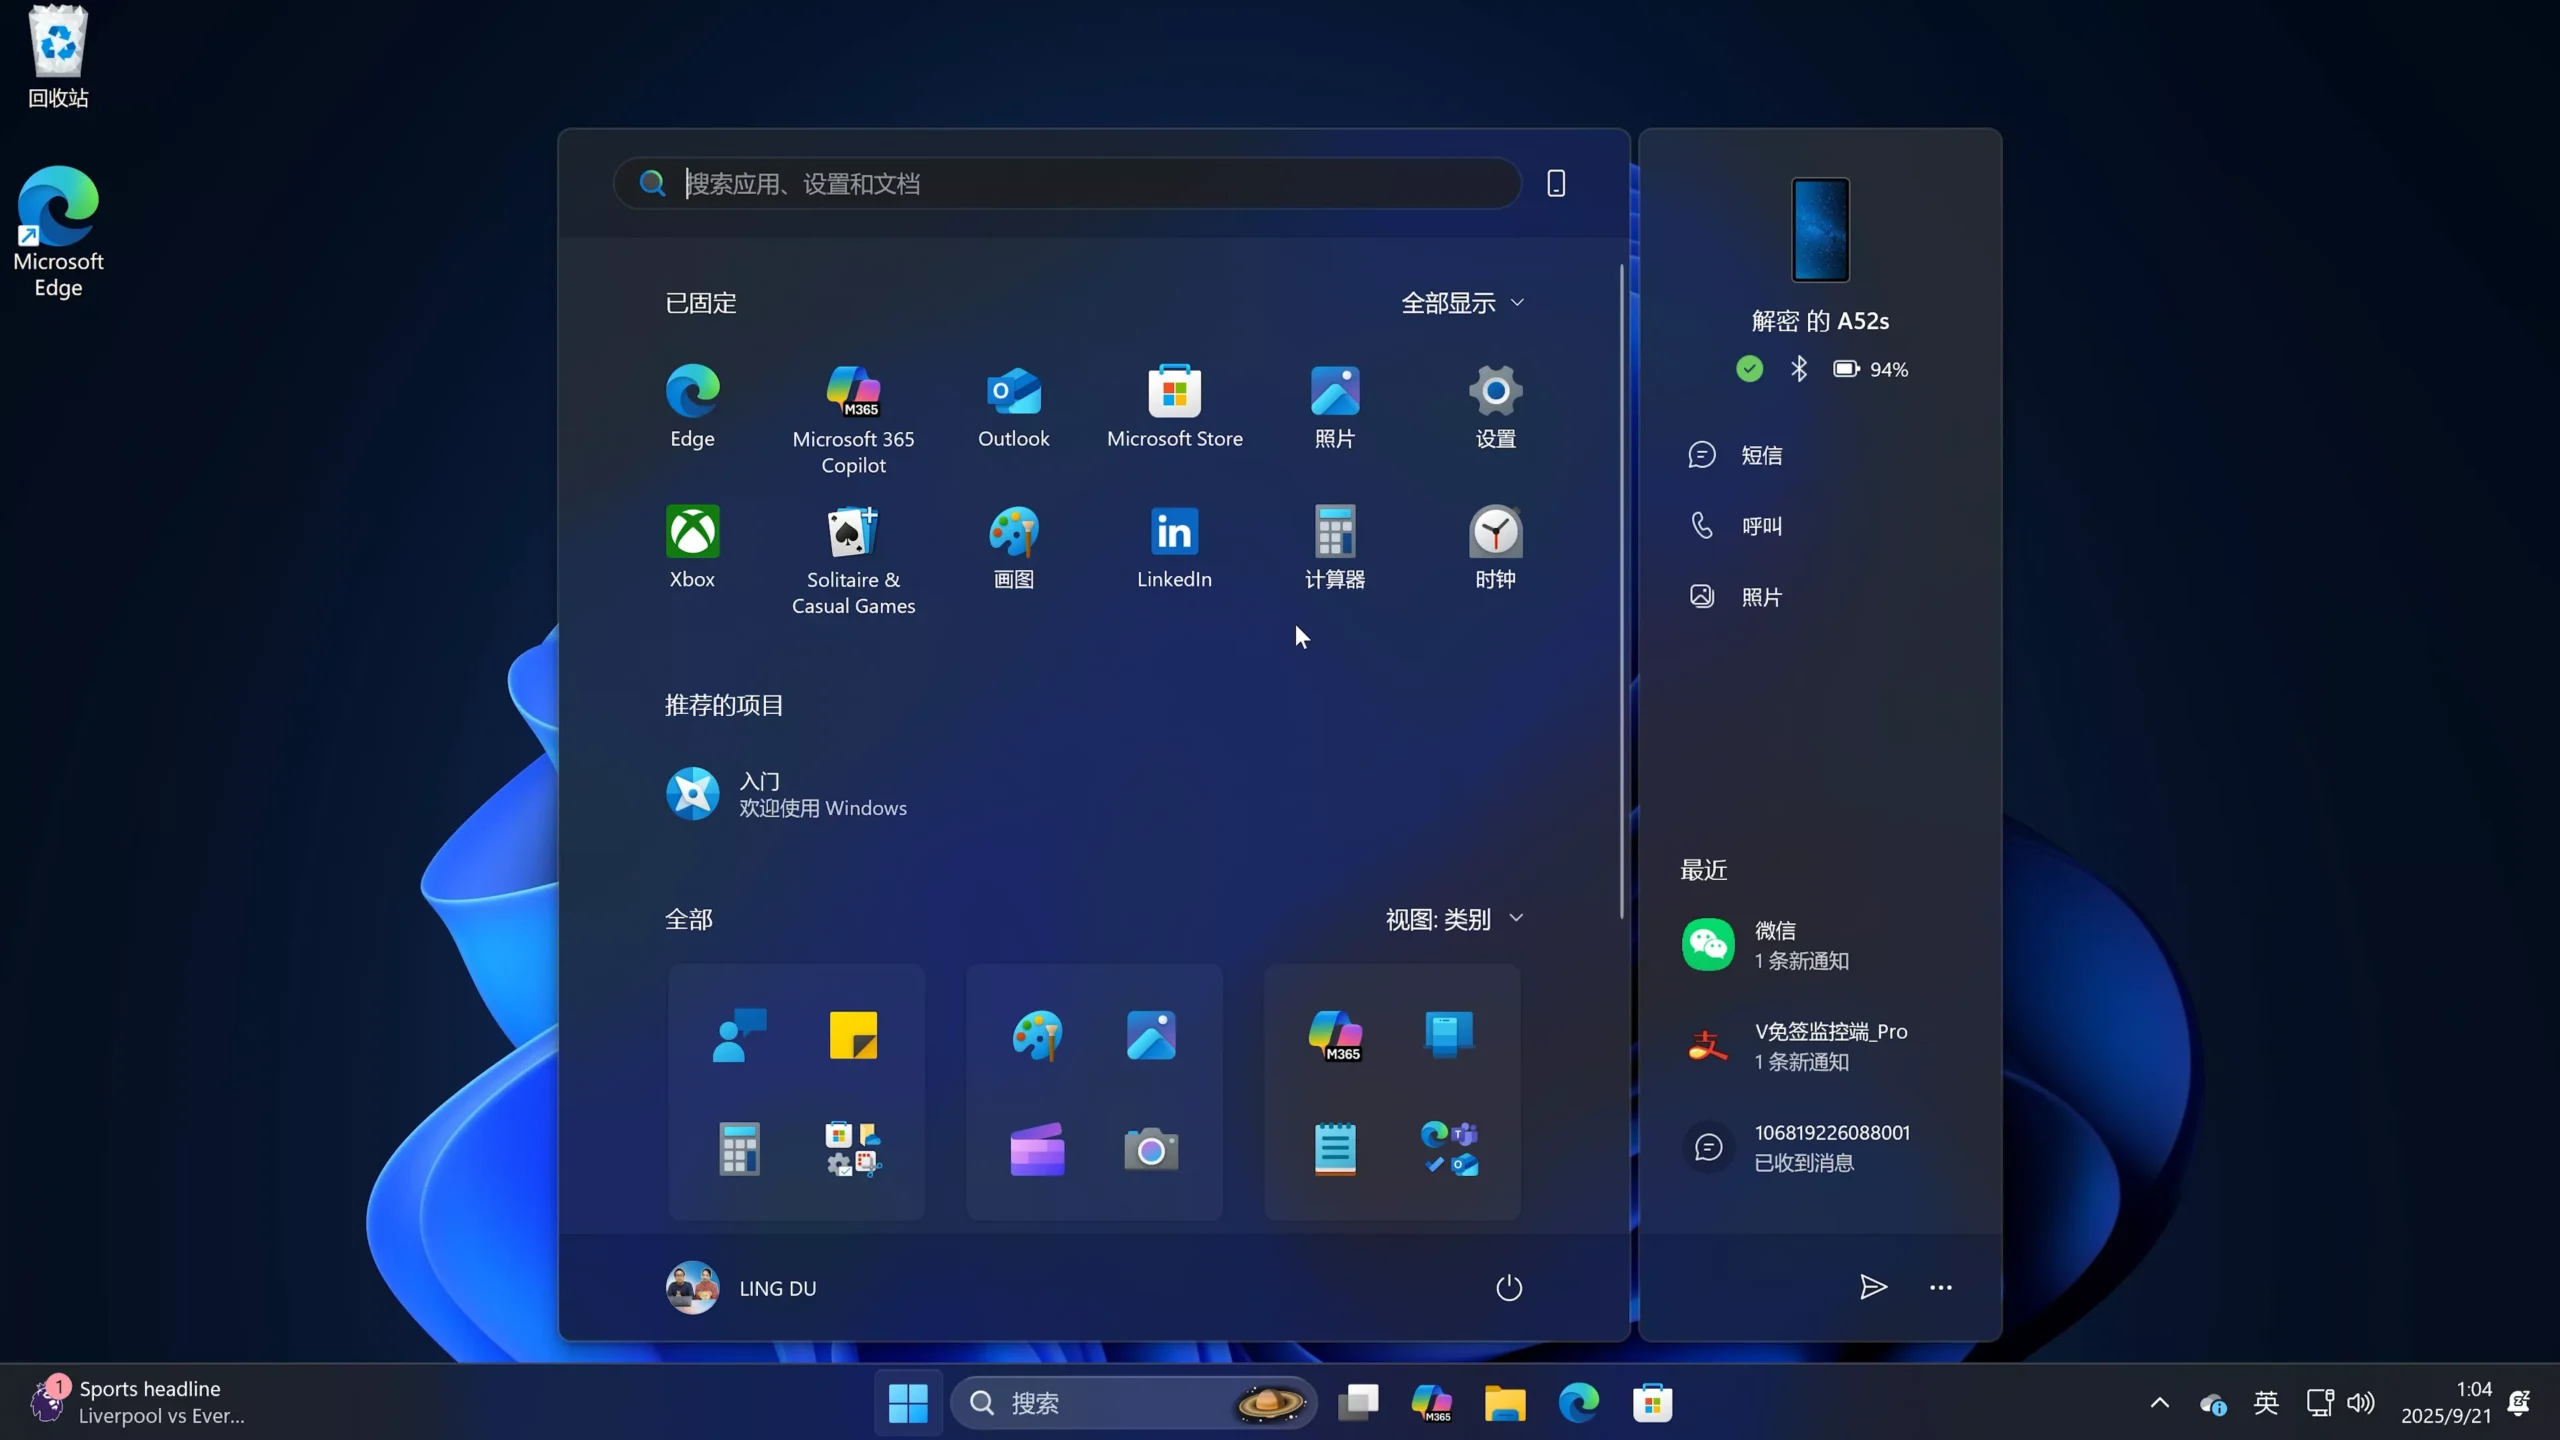
Task: Open Copilot from the taskbar
Action: coord(1432,1402)
